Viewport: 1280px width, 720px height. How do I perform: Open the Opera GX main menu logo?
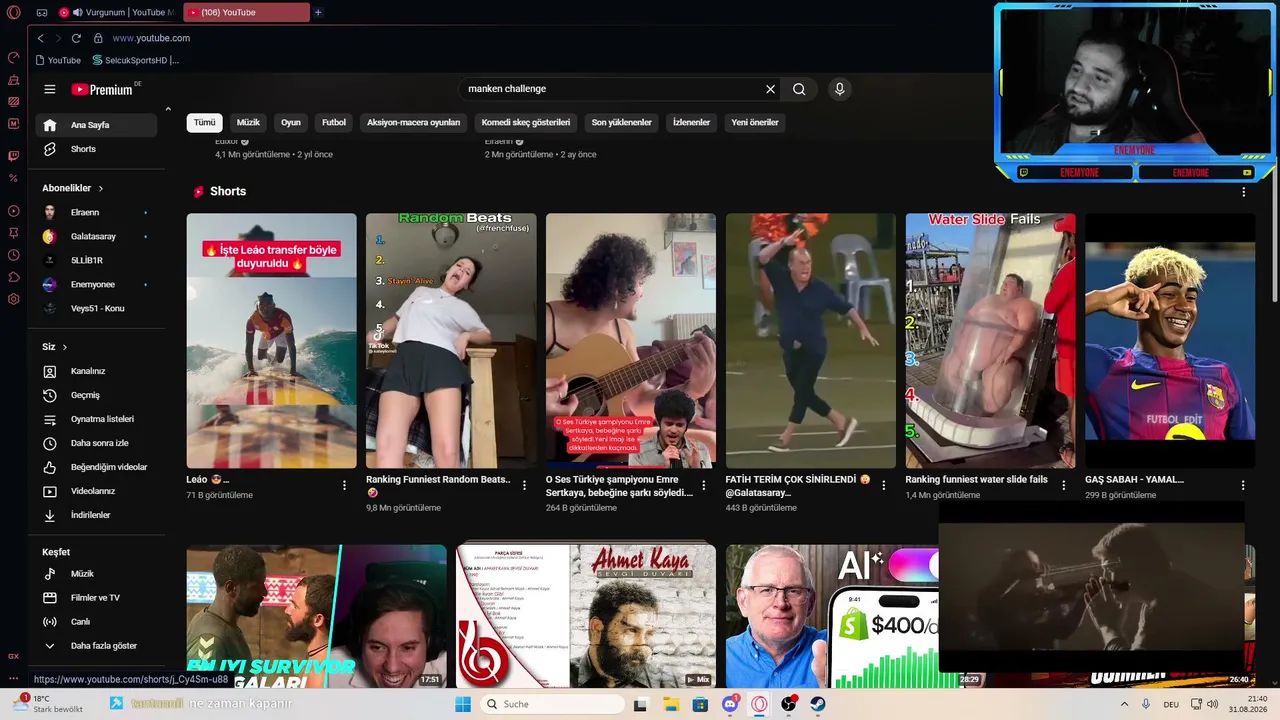[x=14, y=12]
